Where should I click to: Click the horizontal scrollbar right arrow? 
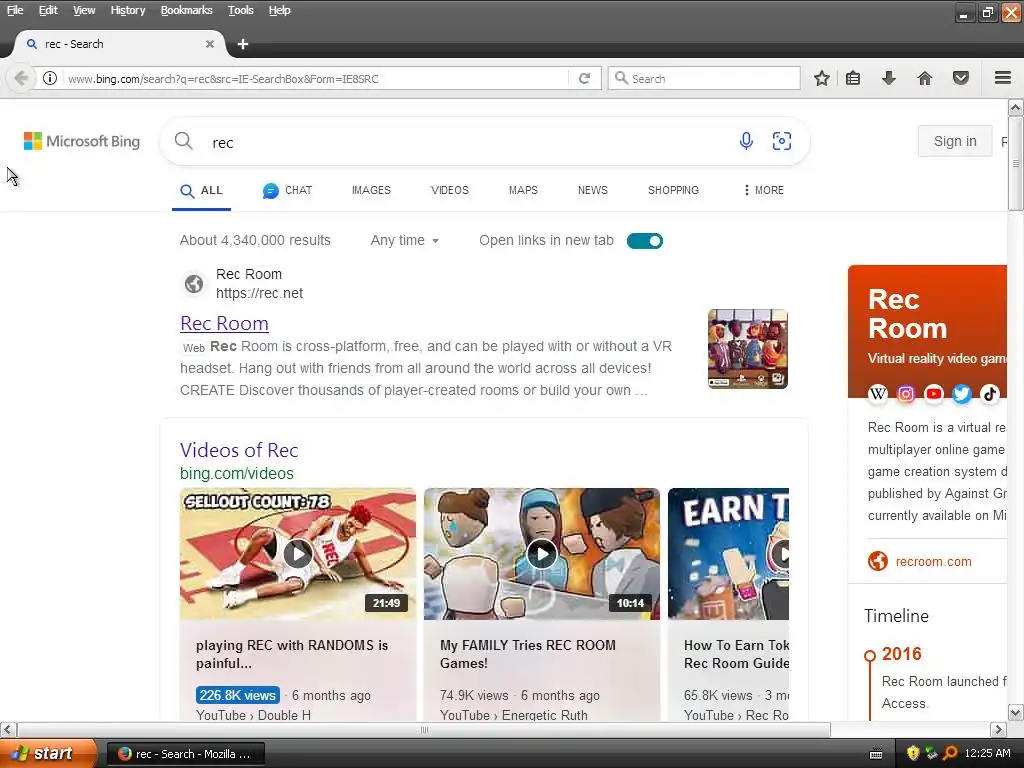coord(999,729)
